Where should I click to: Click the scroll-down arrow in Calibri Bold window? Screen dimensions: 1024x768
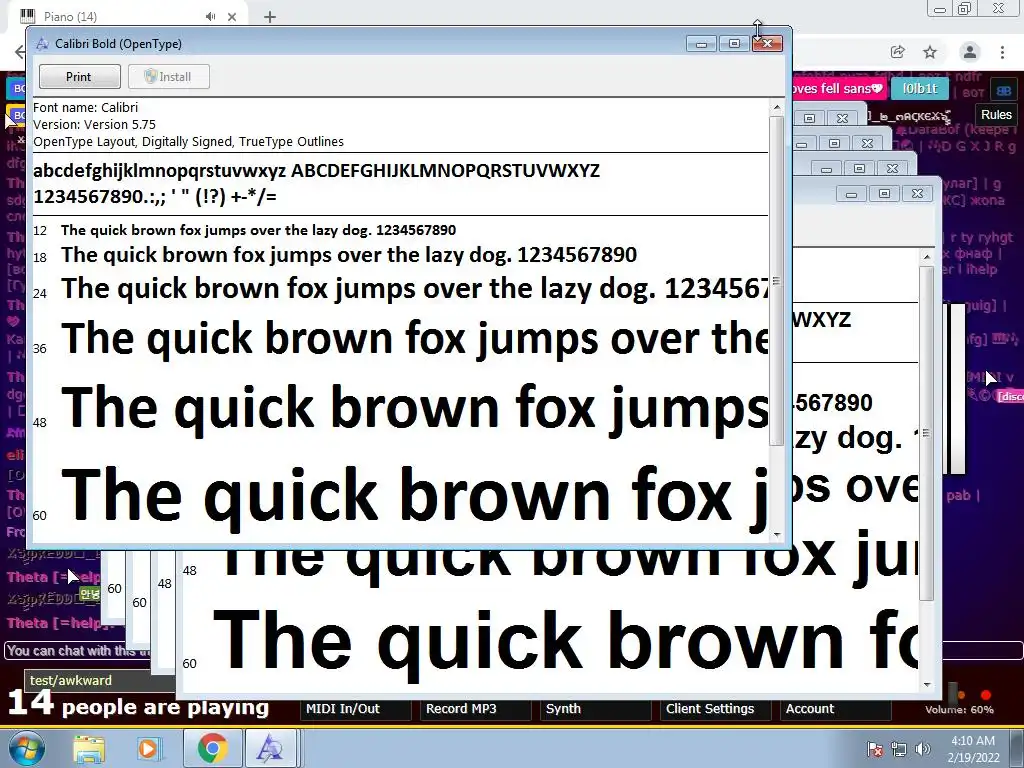click(776, 534)
